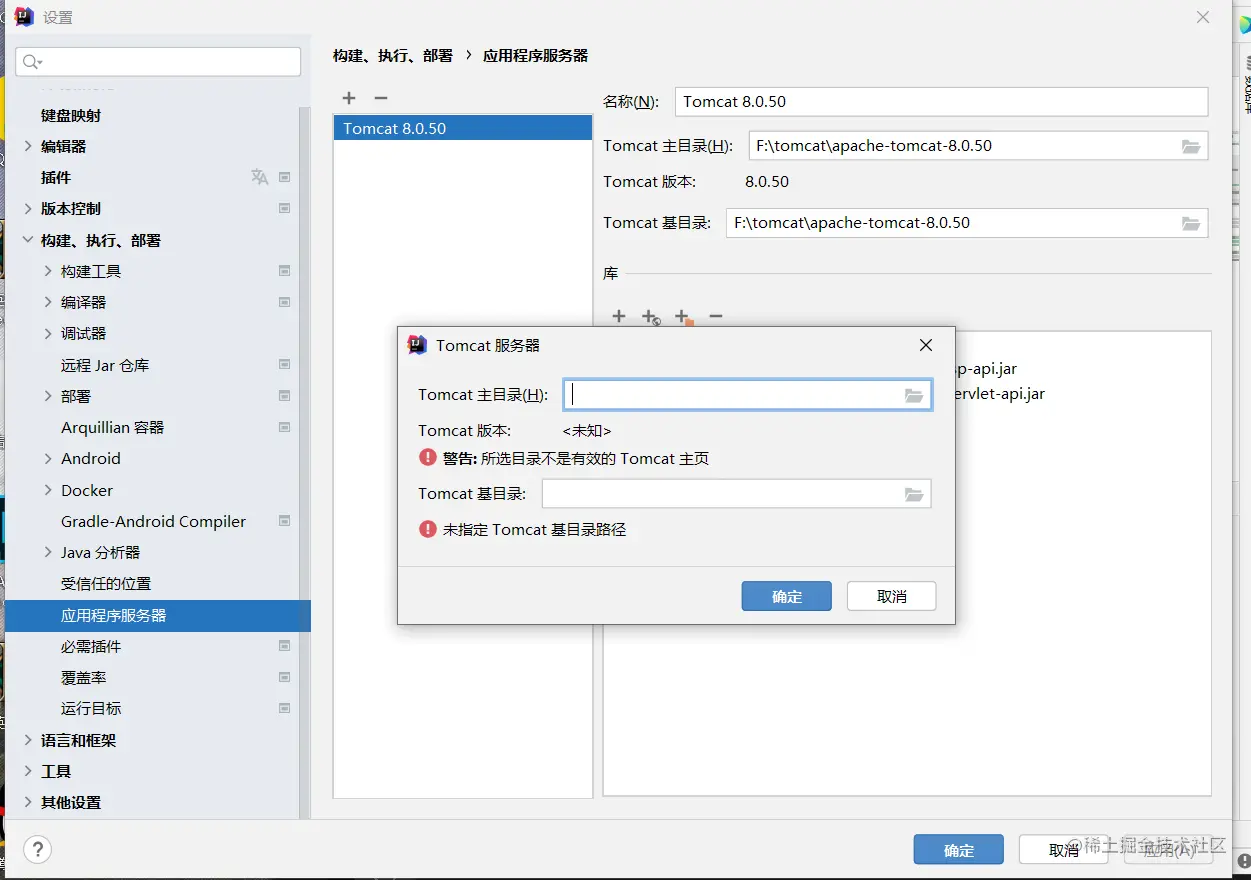The width and height of the screenshot is (1251, 880).
Task: Select 应用程序服务器 in settings tree
Action: 158,615
